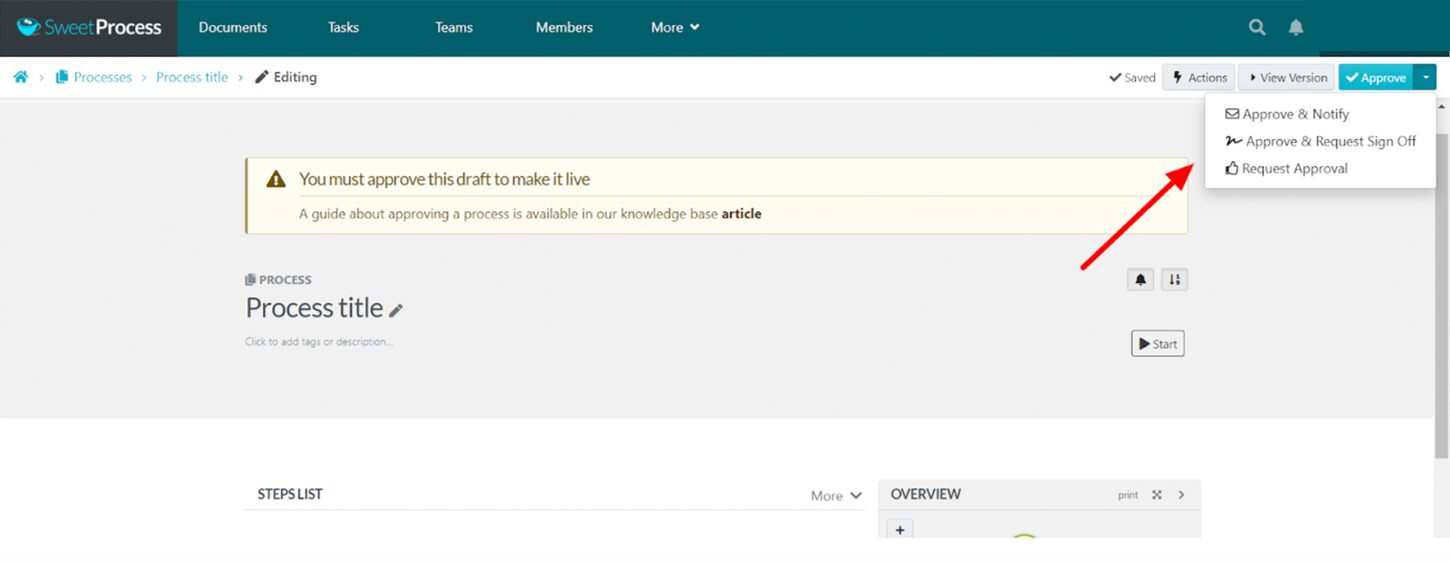
Task: Go to Members page
Action: (x=564, y=28)
